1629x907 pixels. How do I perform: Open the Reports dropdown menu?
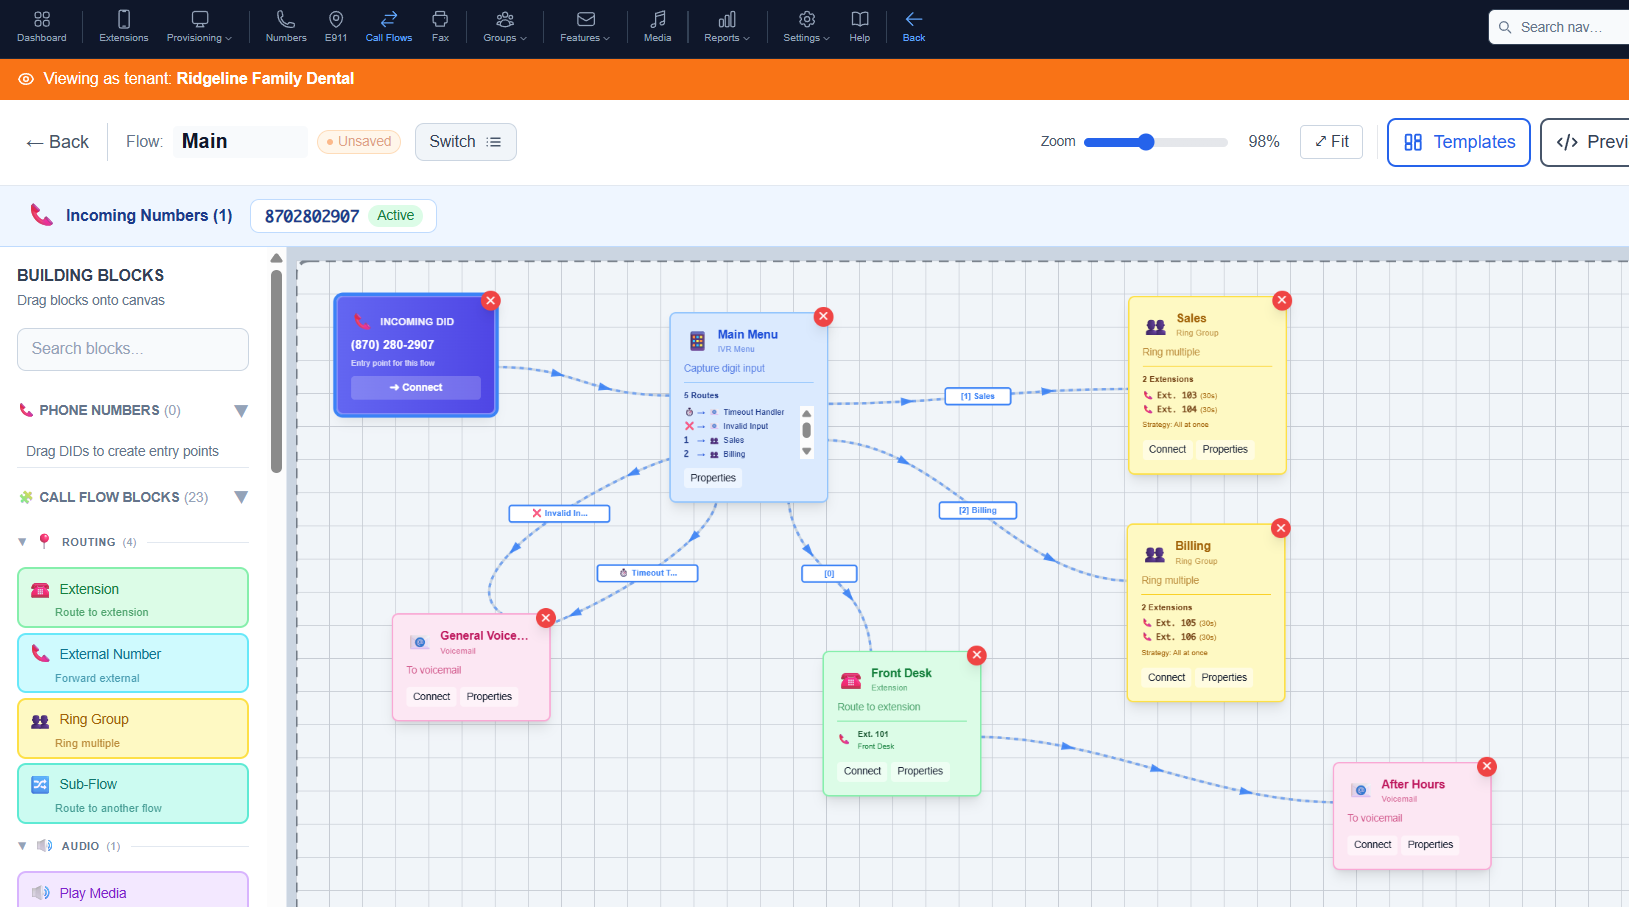(x=727, y=26)
